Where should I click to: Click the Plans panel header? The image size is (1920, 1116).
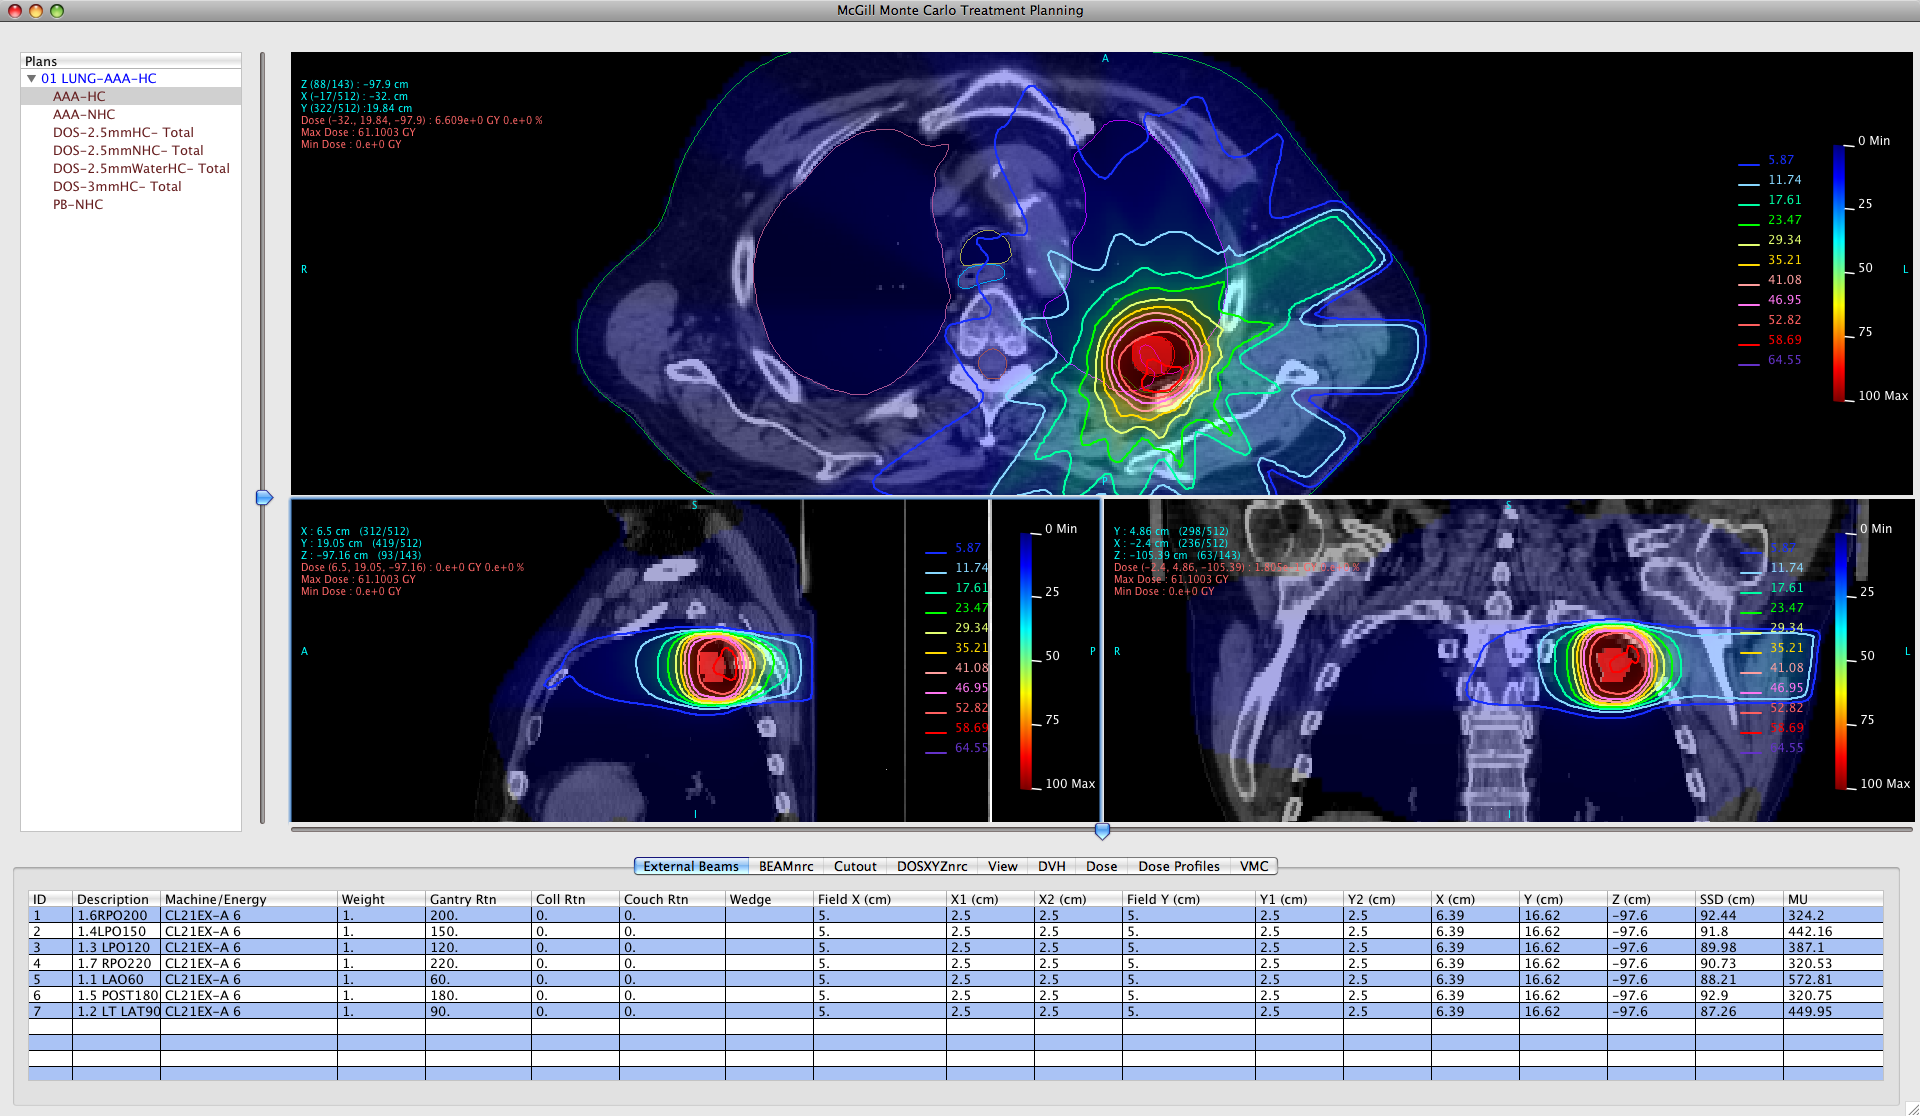[131, 61]
